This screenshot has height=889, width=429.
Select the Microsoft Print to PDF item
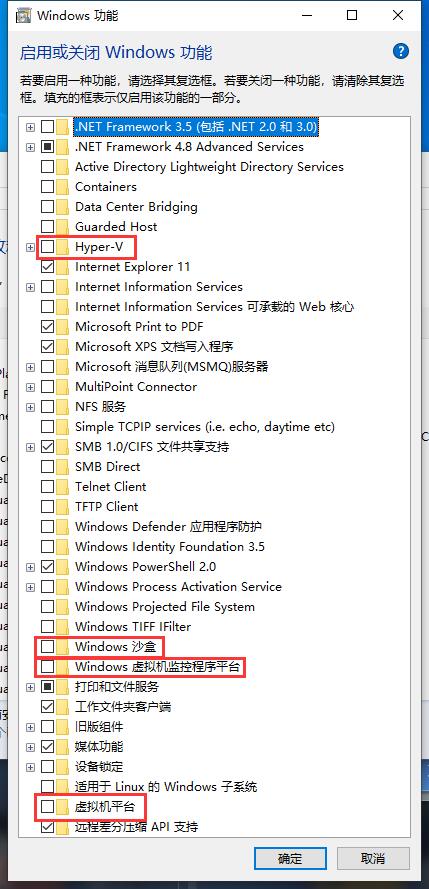(x=139, y=327)
